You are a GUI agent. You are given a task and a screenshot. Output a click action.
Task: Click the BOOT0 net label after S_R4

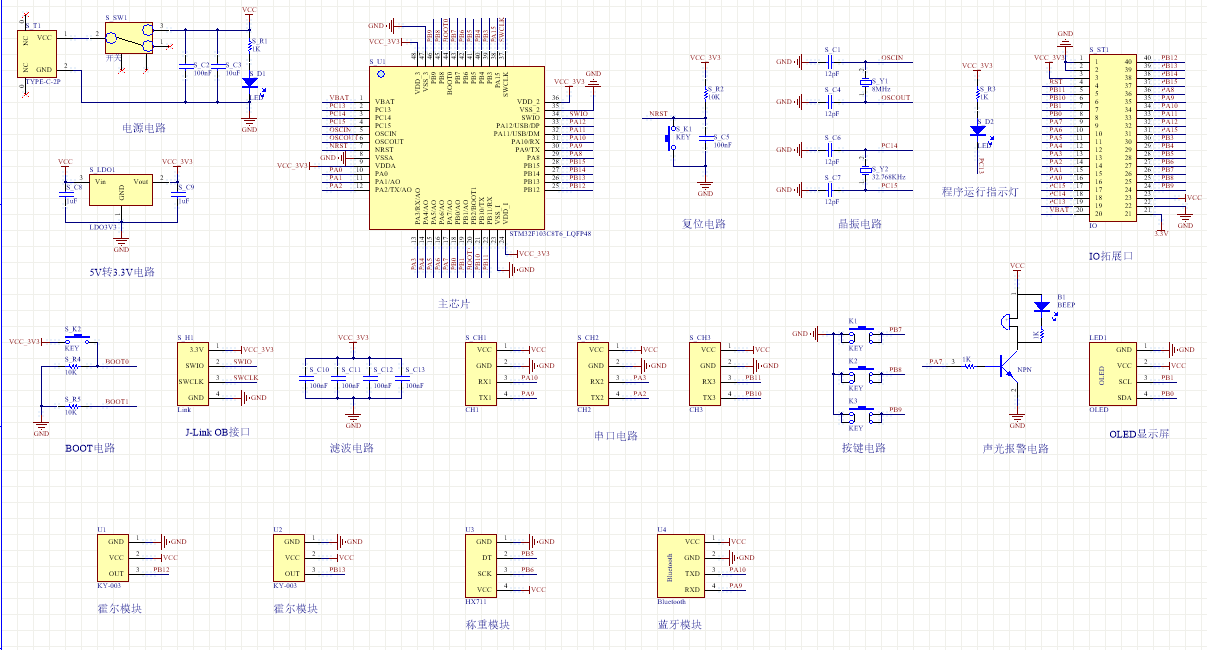click(x=117, y=362)
